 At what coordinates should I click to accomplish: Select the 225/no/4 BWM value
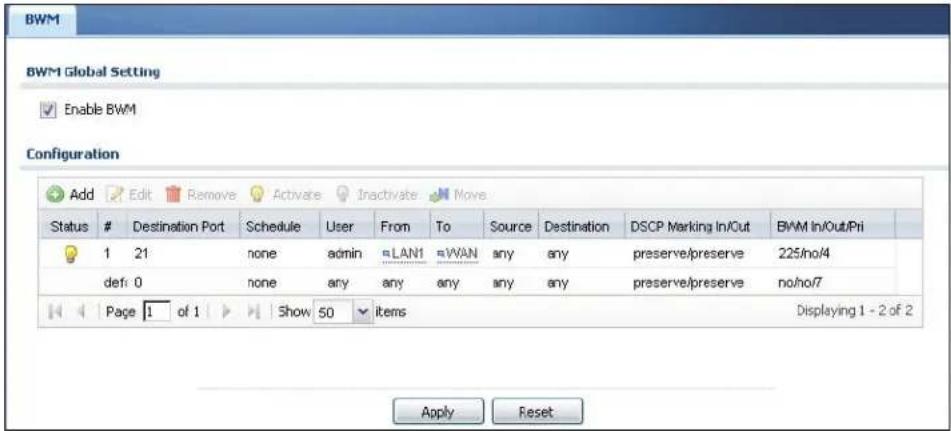(803, 254)
